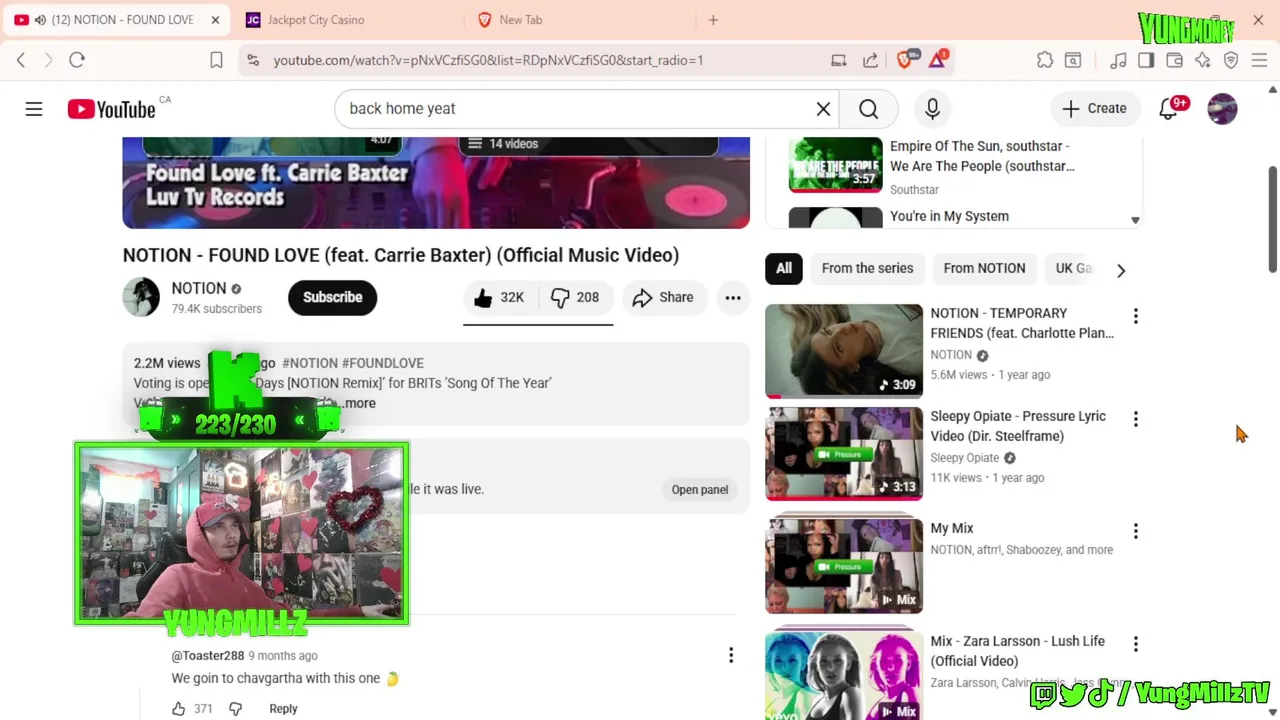Reply to the Toaster288 comment
Viewport: 1280px width, 720px height.
coord(283,708)
